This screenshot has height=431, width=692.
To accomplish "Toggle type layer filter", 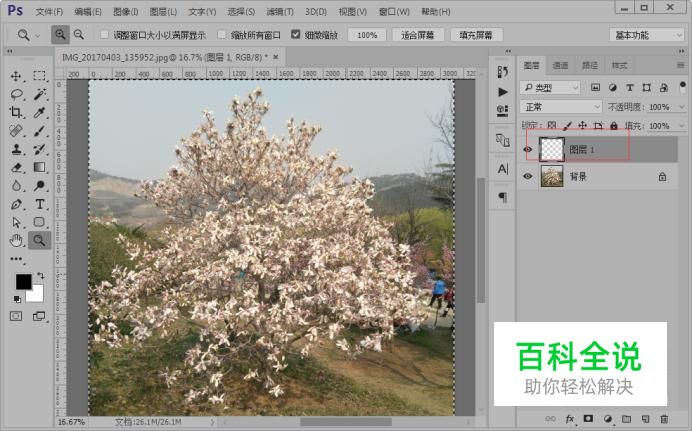I will pyautogui.click(x=630, y=87).
